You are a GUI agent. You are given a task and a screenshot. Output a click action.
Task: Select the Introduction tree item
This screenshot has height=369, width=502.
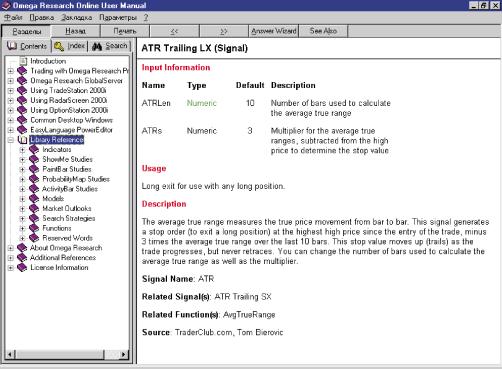click(48, 61)
